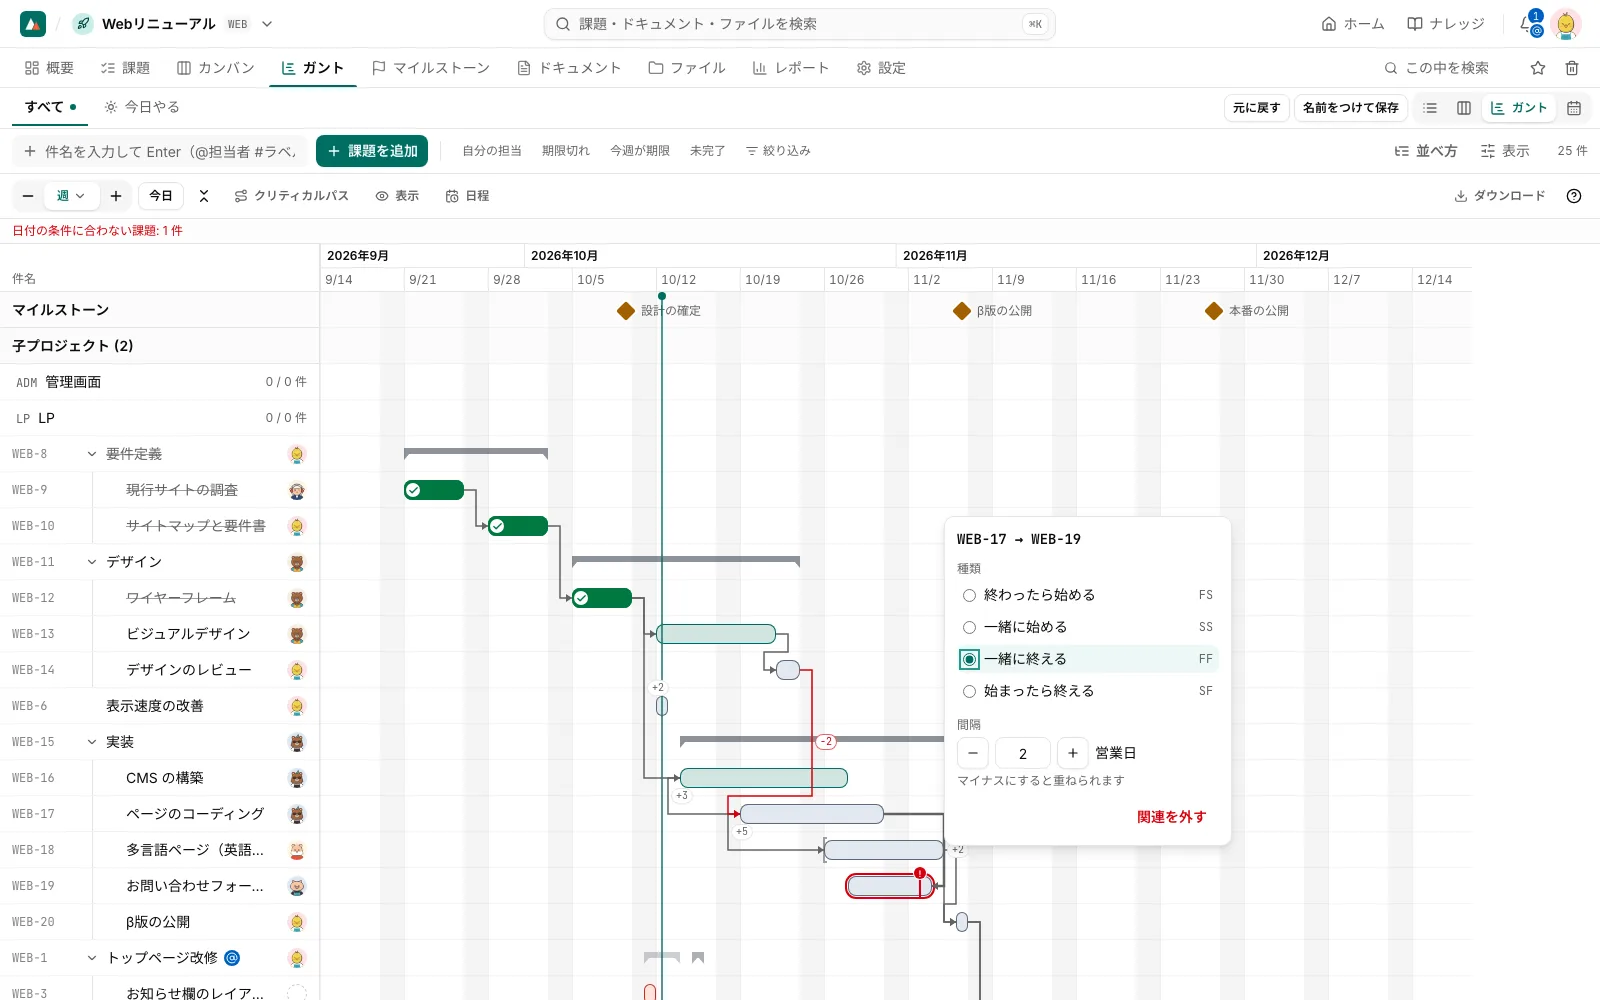This screenshot has width=1600, height=1000.
Task: Increase the lag days with plus
Action: click(x=1073, y=753)
